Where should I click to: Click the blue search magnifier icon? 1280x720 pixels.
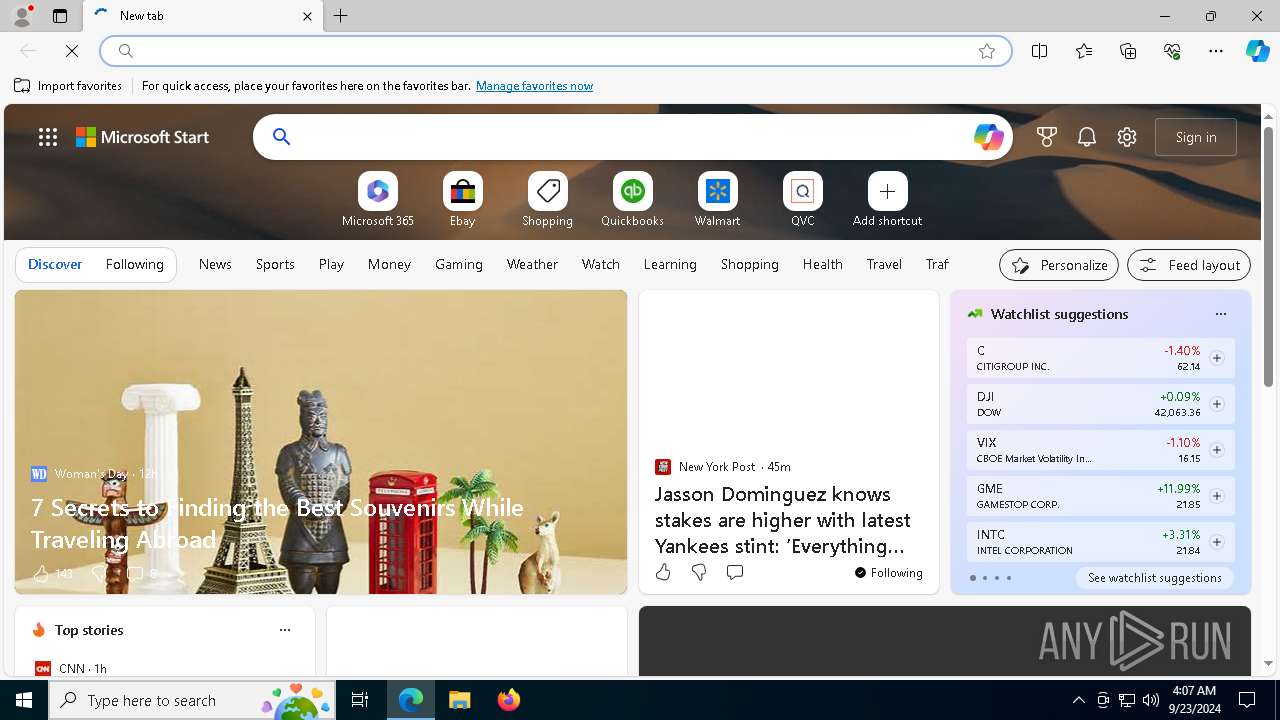281,137
